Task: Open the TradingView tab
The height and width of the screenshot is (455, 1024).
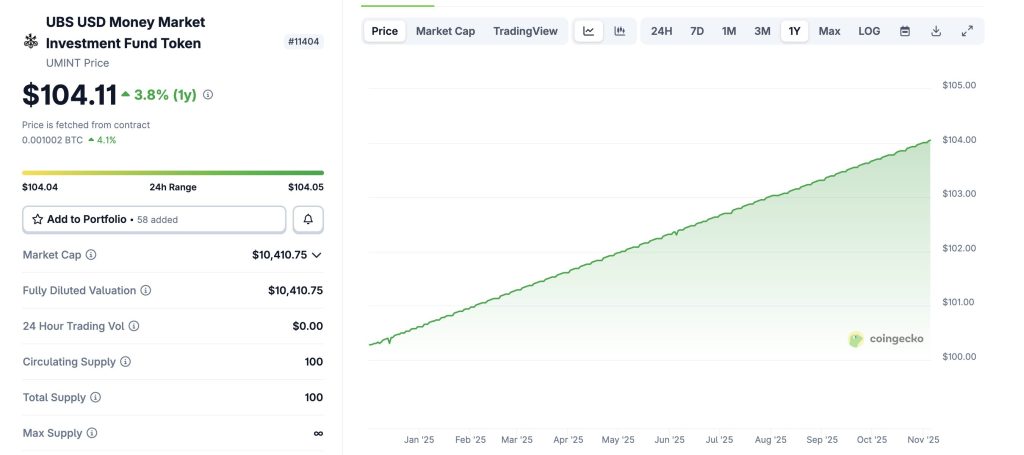Action: [x=525, y=31]
